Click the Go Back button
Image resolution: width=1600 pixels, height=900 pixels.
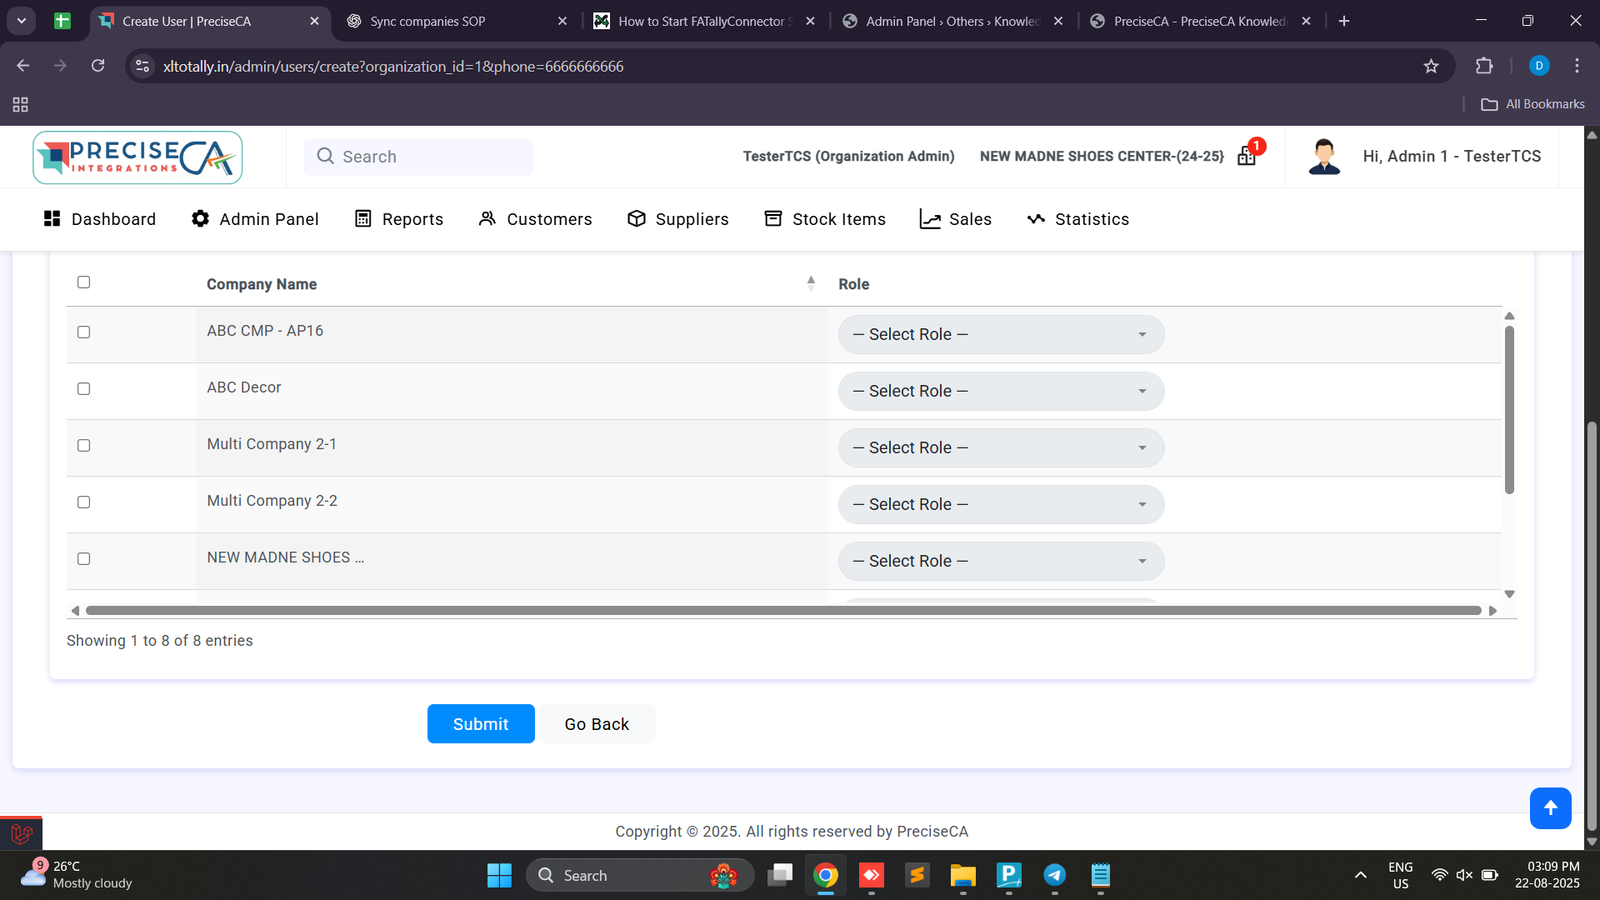(x=597, y=724)
